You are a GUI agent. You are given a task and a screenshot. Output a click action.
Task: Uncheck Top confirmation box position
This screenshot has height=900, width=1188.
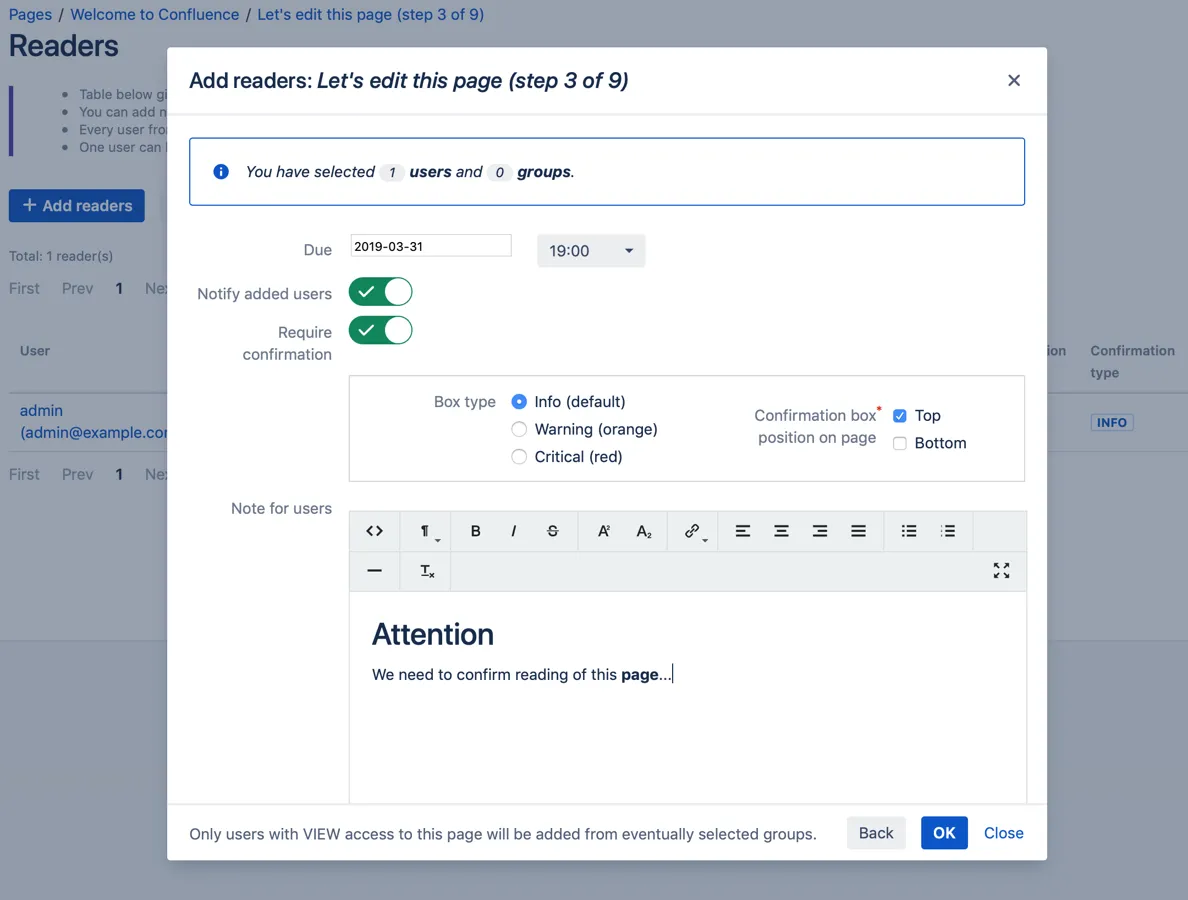(x=900, y=416)
